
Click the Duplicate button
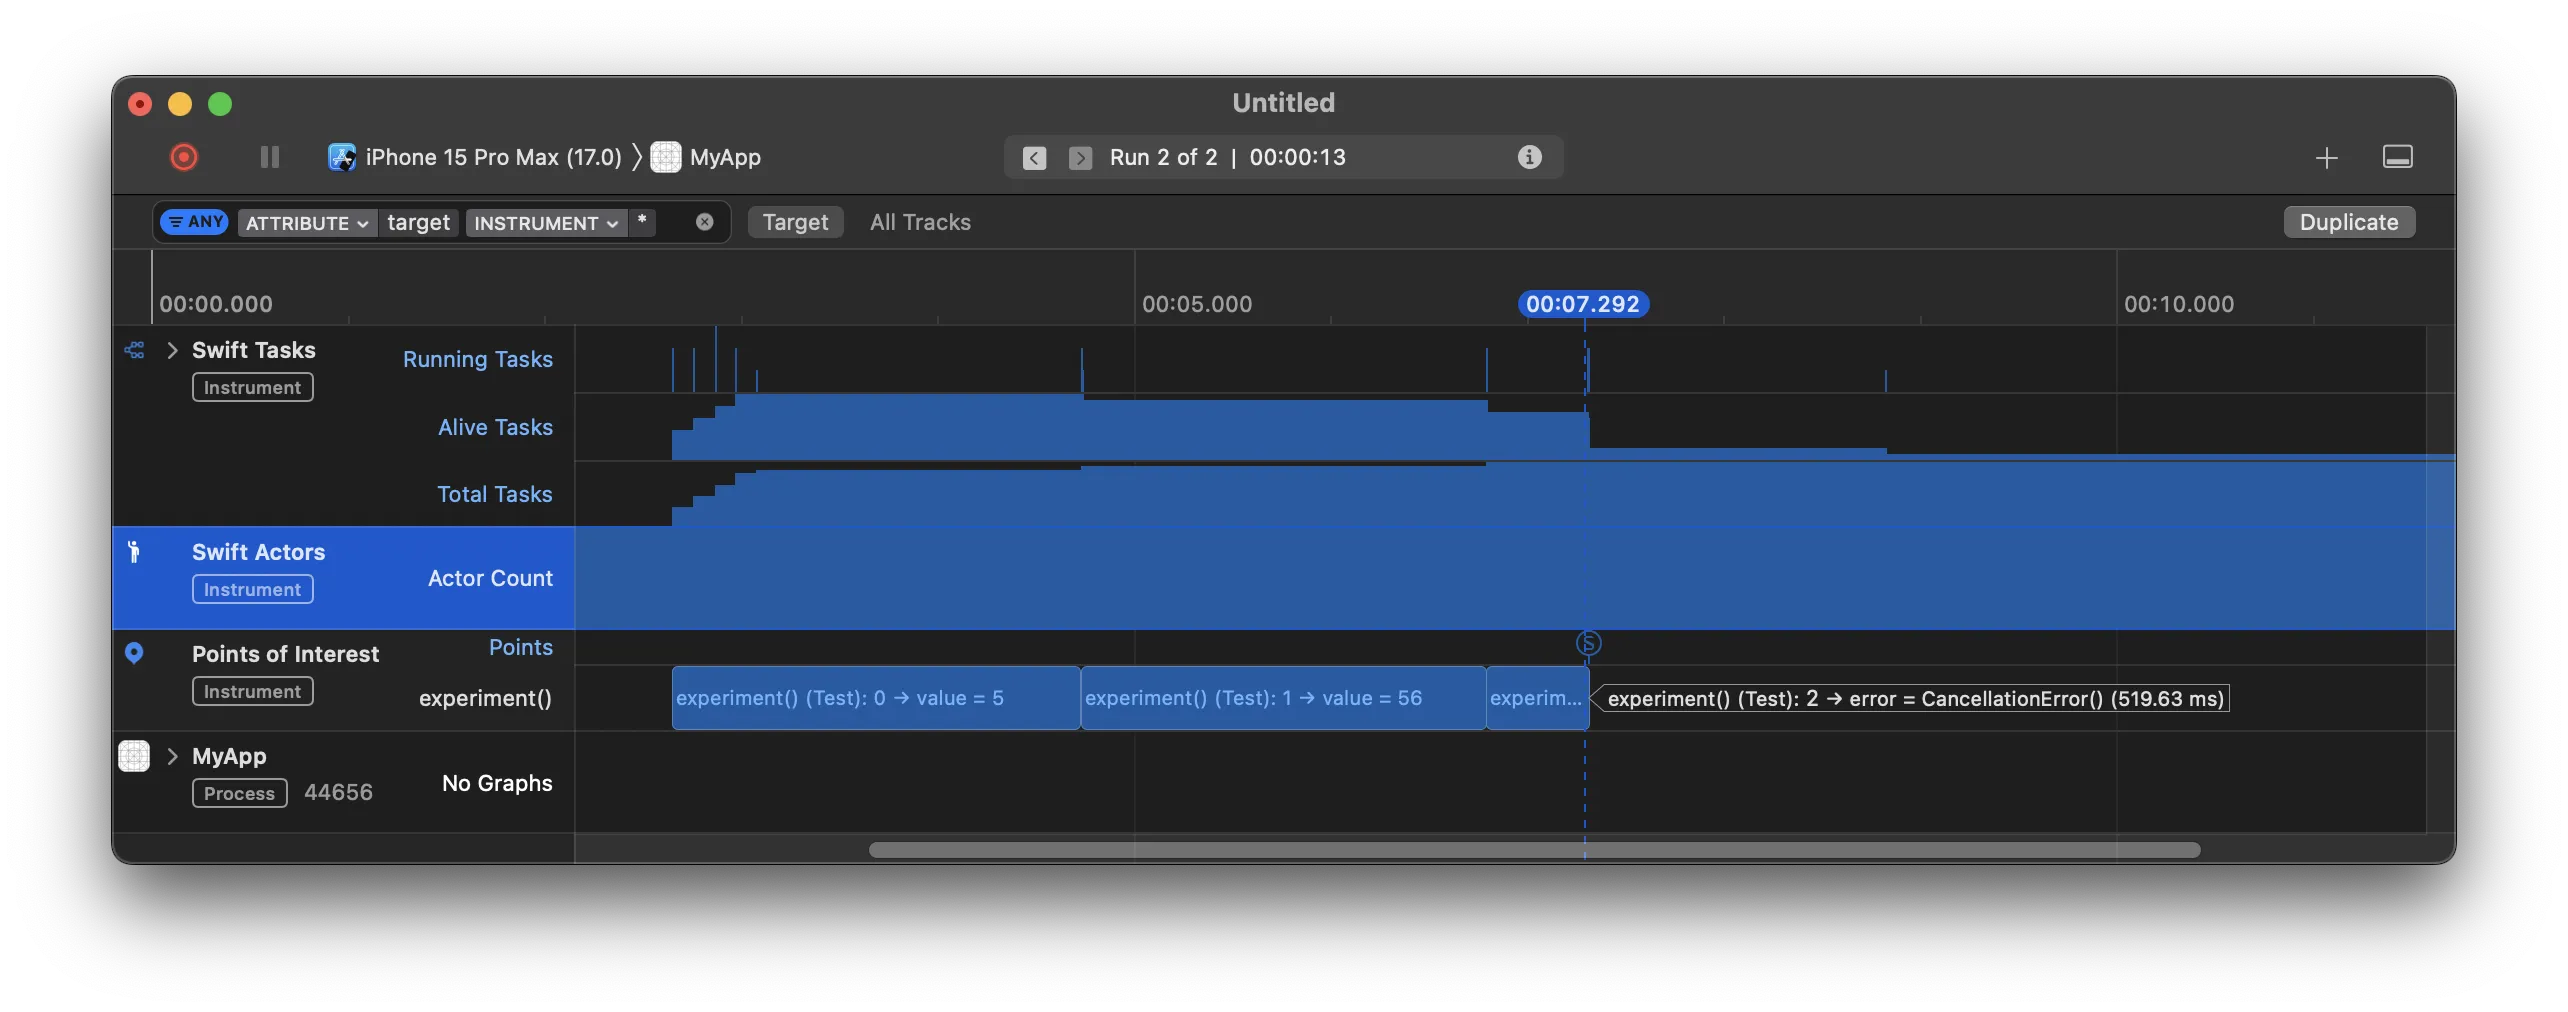[2349, 222]
